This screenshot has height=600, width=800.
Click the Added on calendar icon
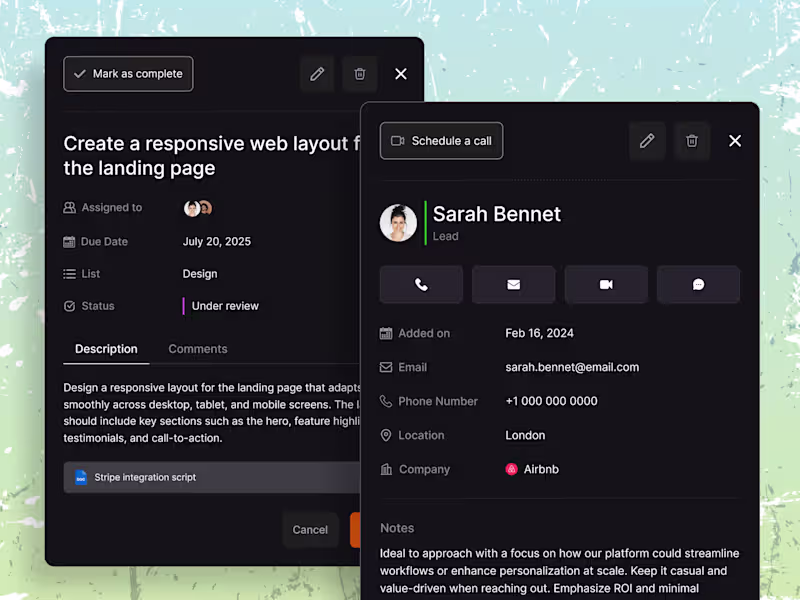(x=386, y=334)
